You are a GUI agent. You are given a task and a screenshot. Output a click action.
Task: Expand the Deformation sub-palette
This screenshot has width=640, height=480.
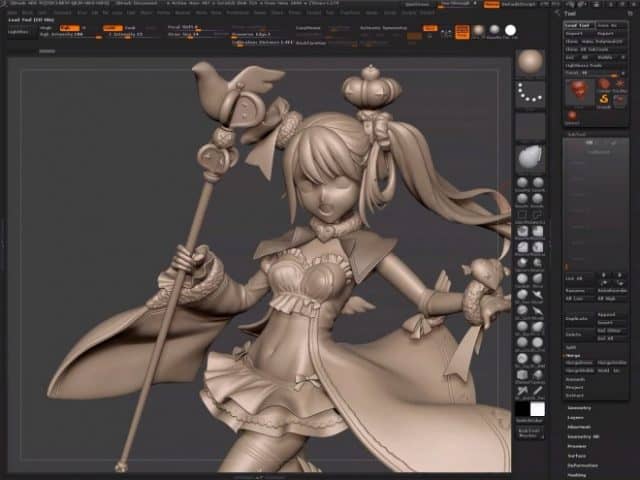click(x=583, y=466)
